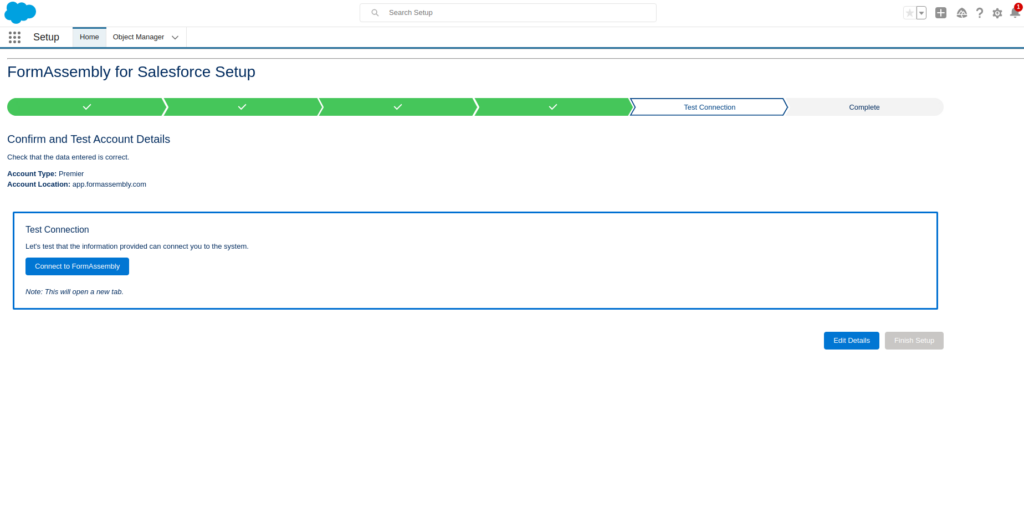The height and width of the screenshot is (524, 1024).
Task: Open the App Launcher grid
Action: [x=15, y=37]
